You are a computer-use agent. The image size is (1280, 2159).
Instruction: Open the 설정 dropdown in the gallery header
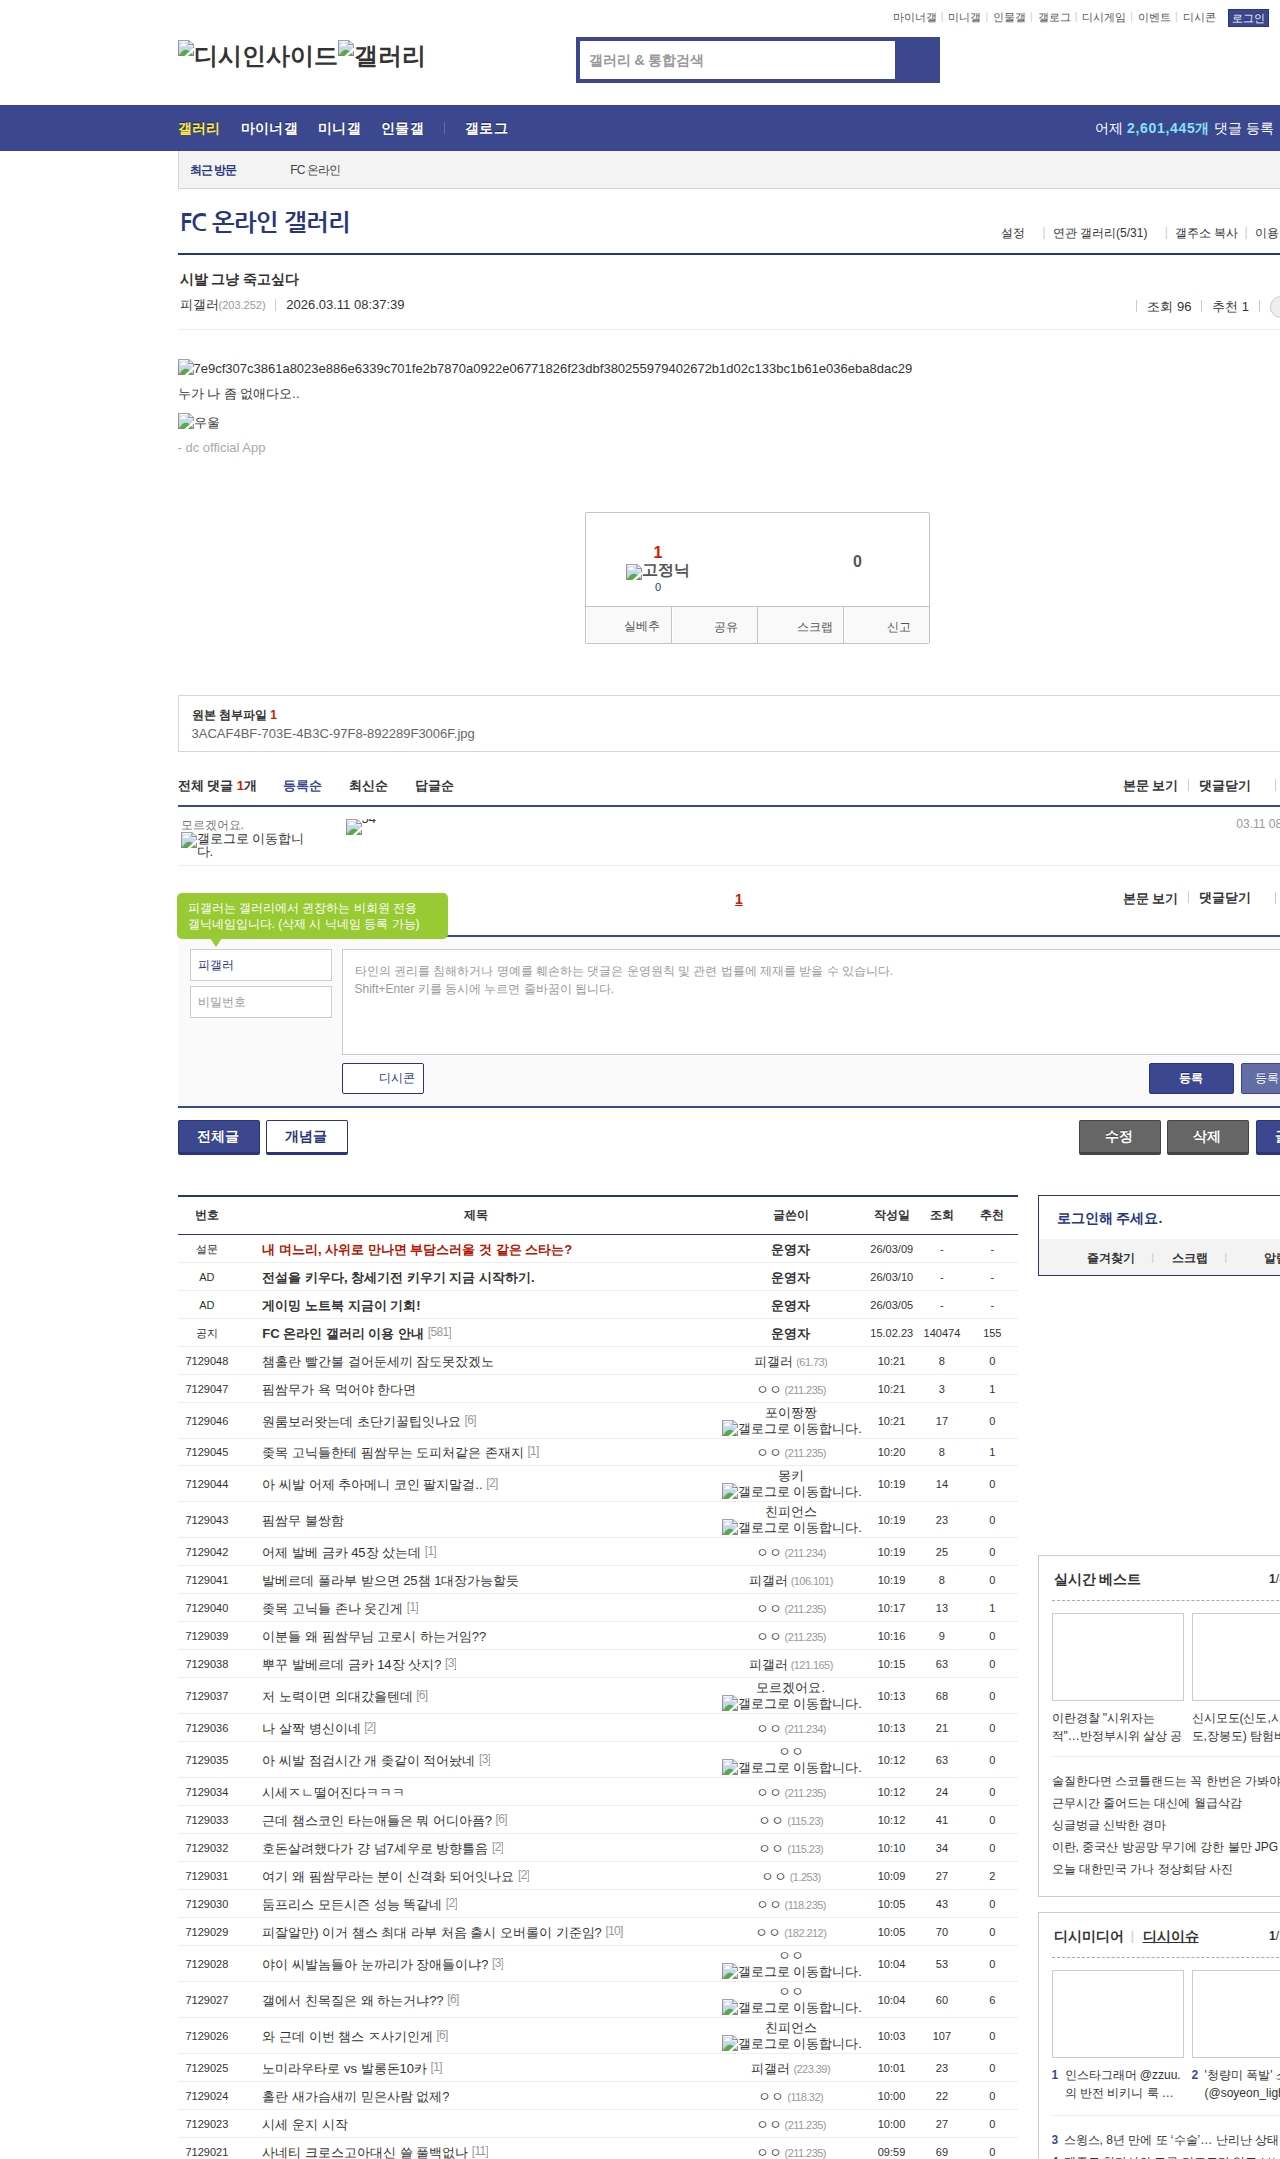pyautogui.click(x=1013, y=233)
